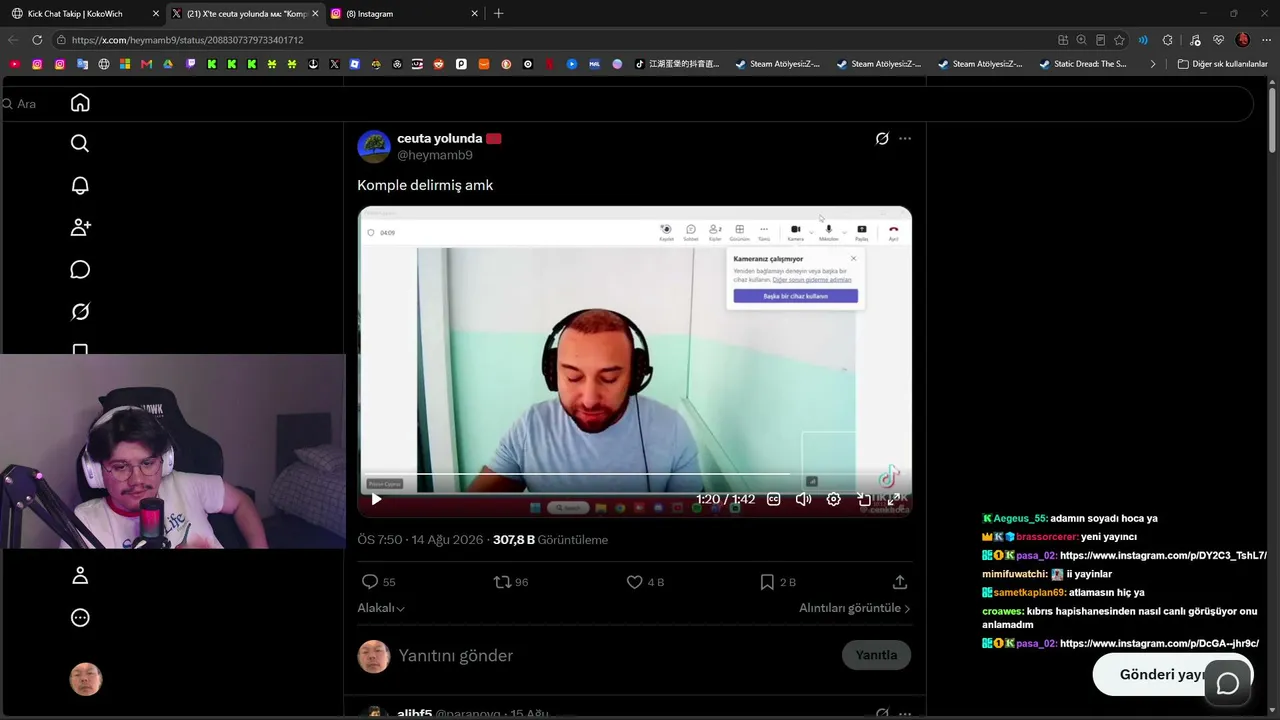Open Explore with sidebar magnifier icon
The image size is (1280, 720).
pos(80,143)
